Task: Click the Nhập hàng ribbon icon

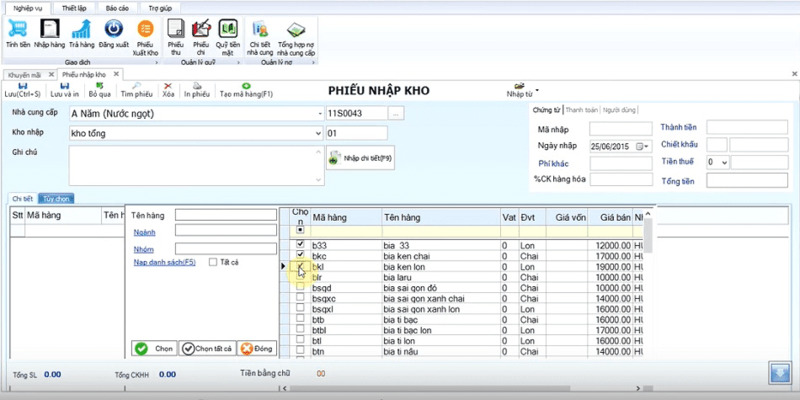Action: (x=49, y=29)
